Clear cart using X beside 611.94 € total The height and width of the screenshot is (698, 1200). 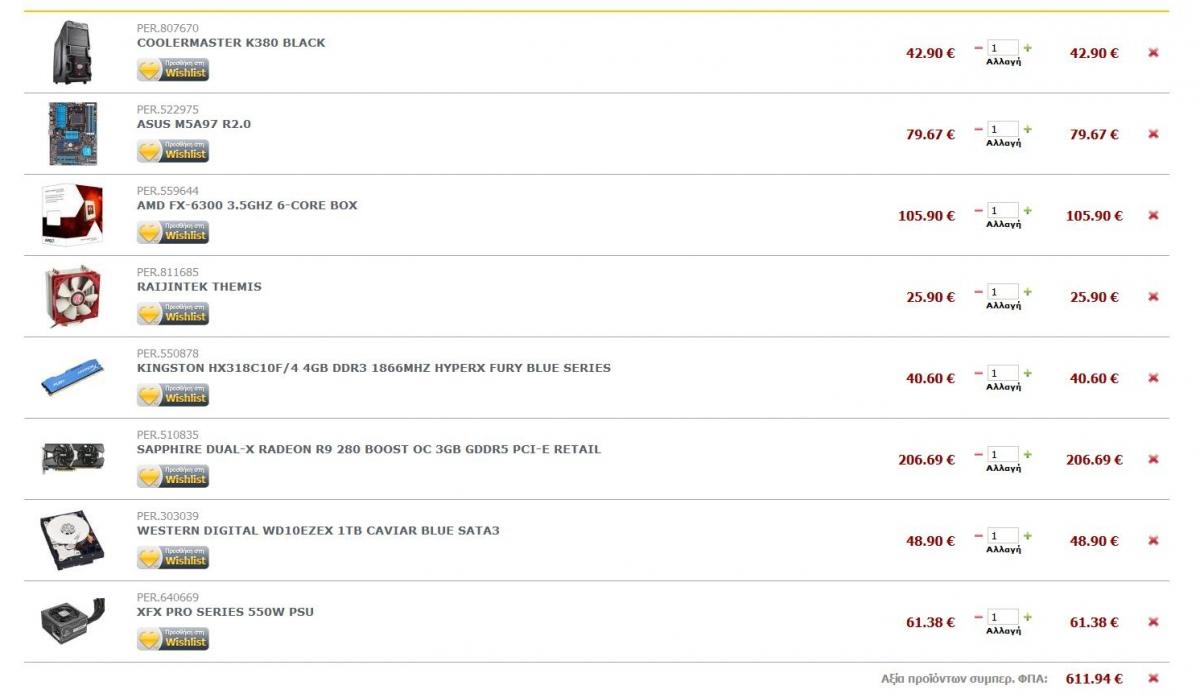point(1153,678)
